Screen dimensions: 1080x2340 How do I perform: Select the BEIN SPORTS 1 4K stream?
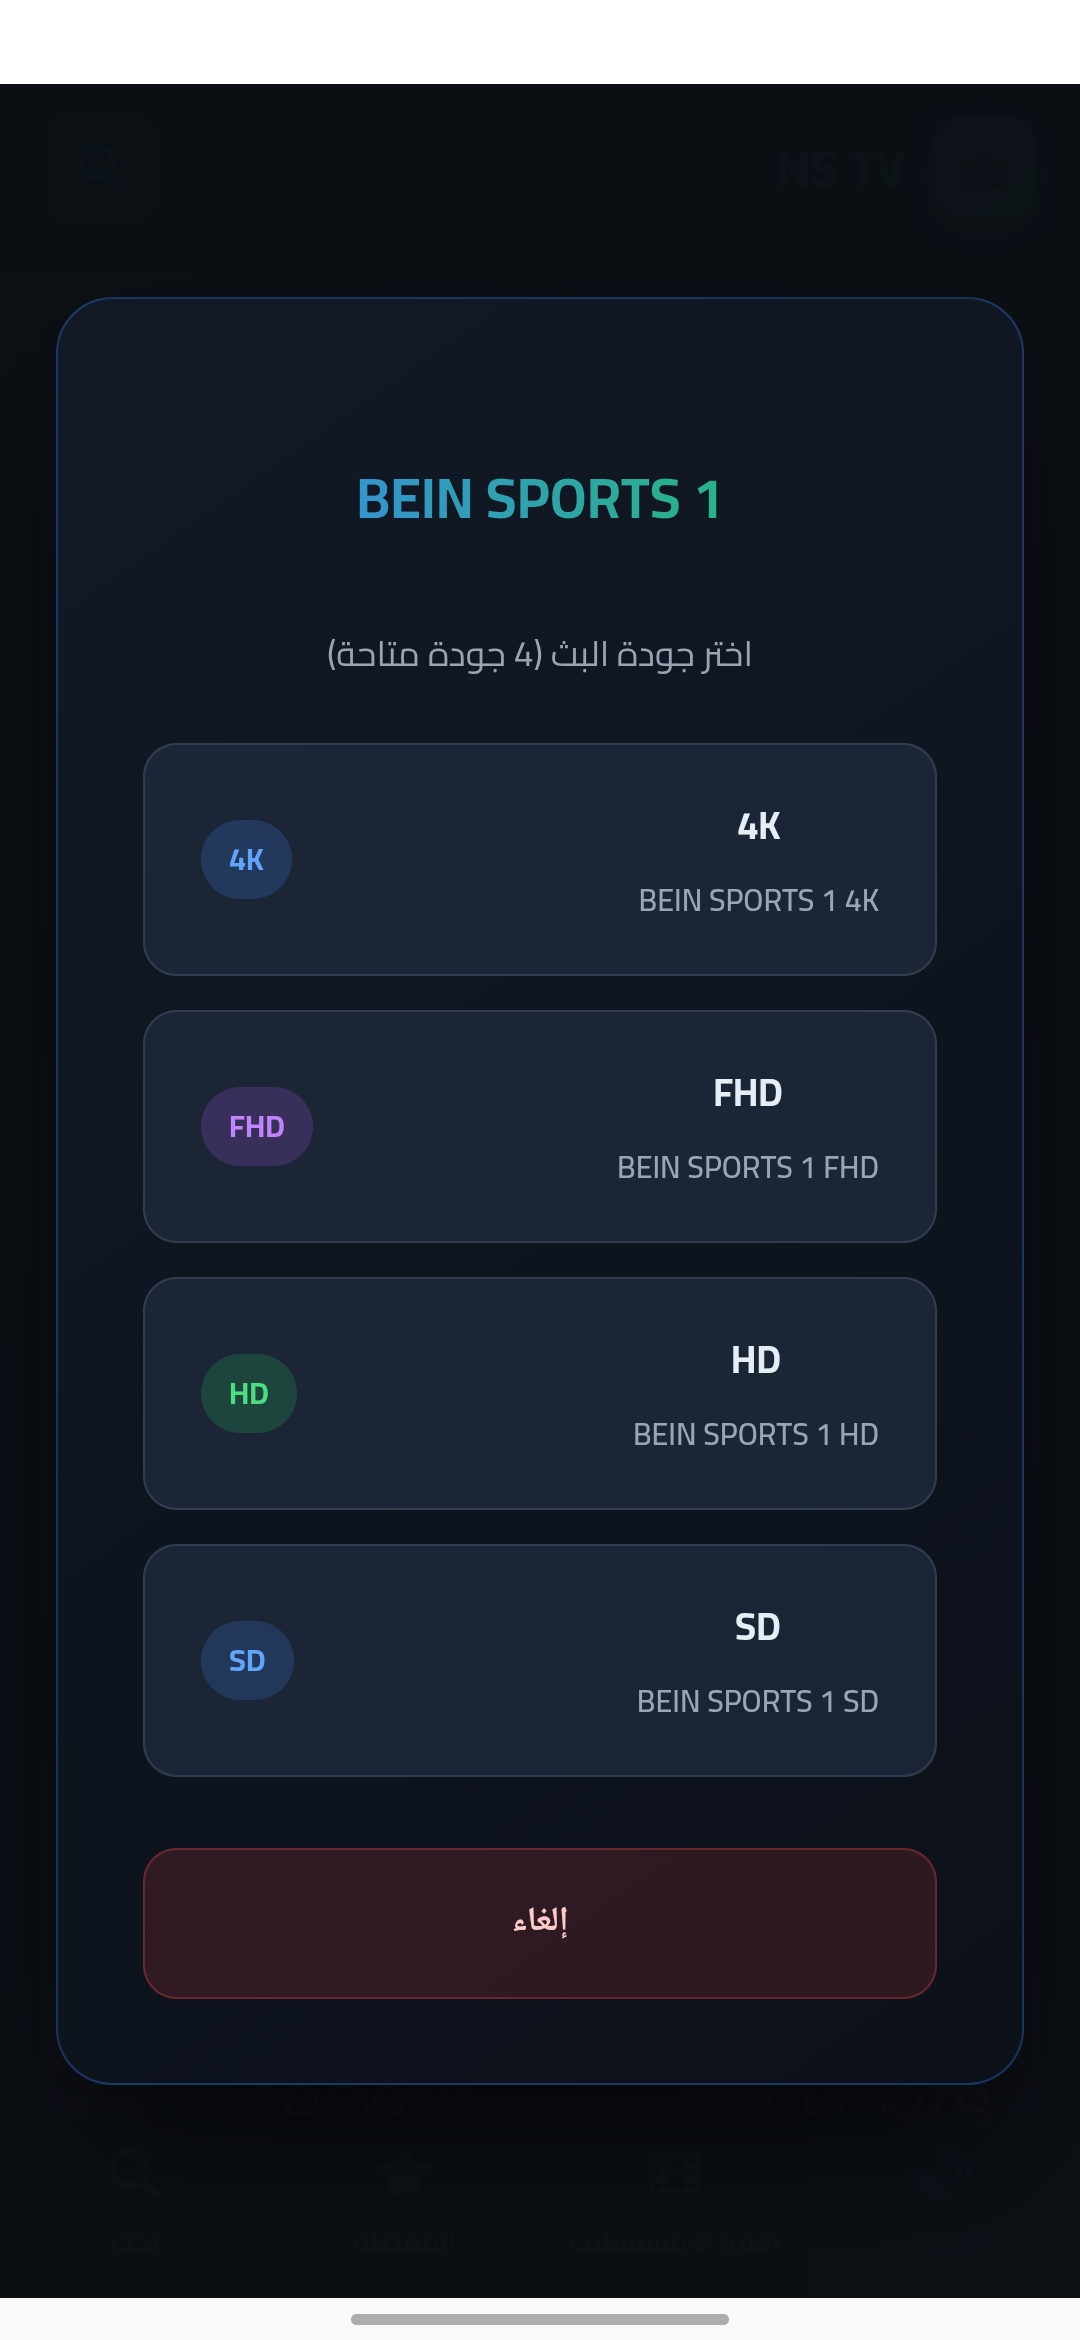point(540,859)
